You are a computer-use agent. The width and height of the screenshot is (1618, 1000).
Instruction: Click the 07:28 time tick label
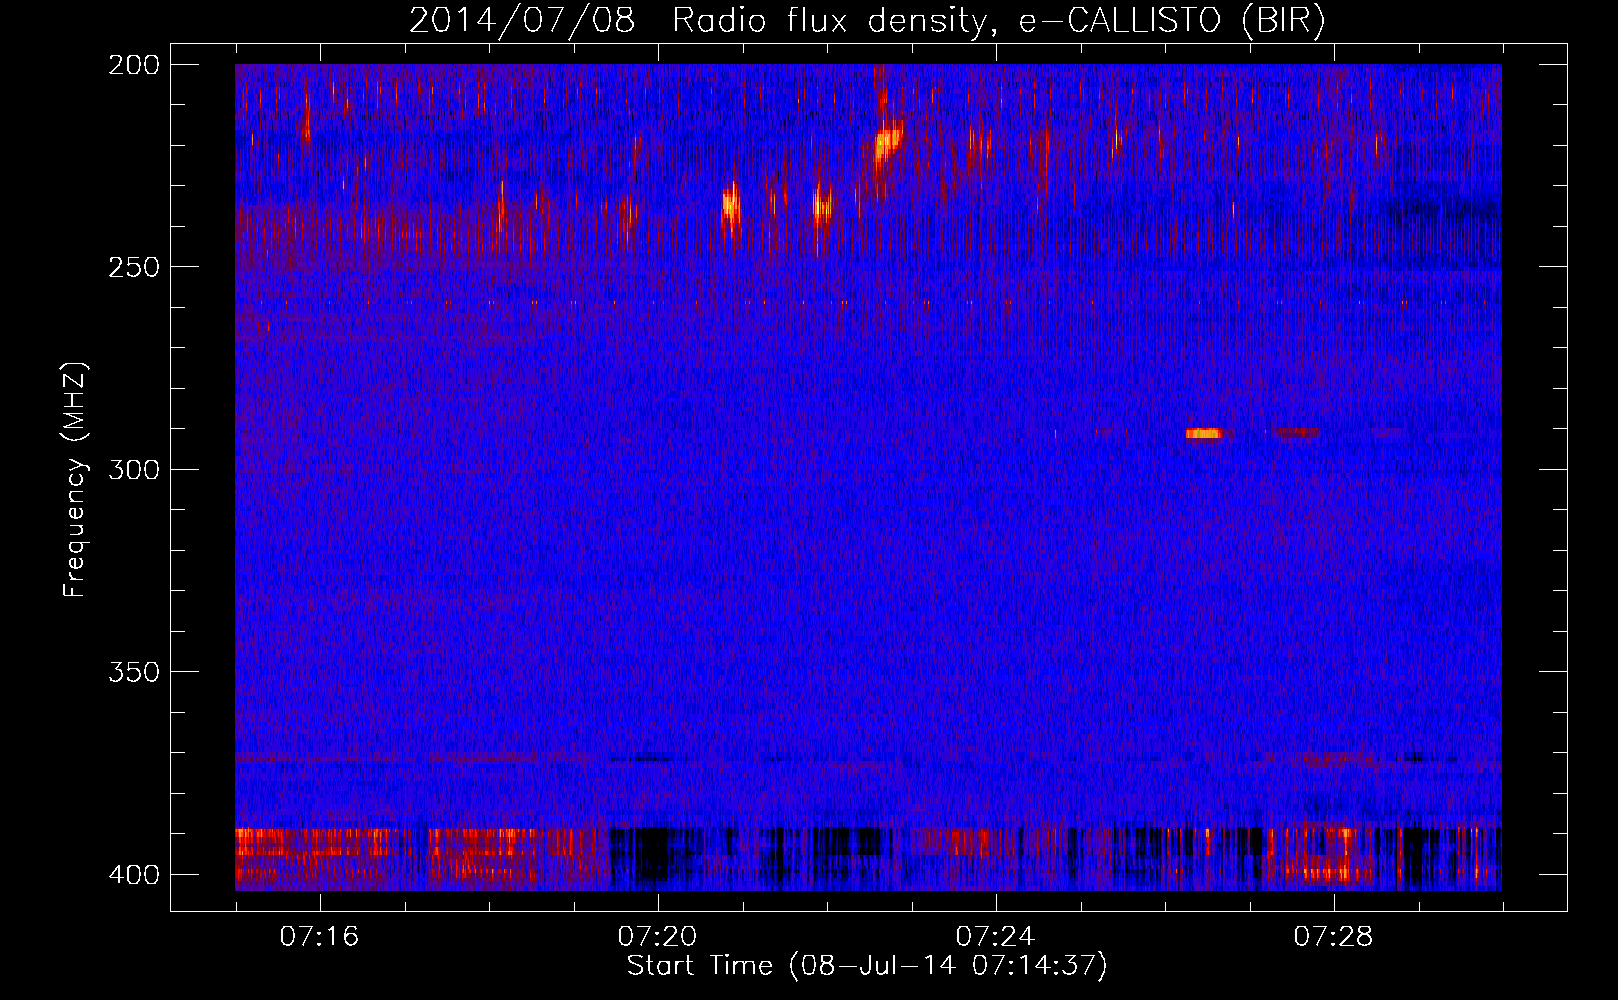click(1333, 937)
